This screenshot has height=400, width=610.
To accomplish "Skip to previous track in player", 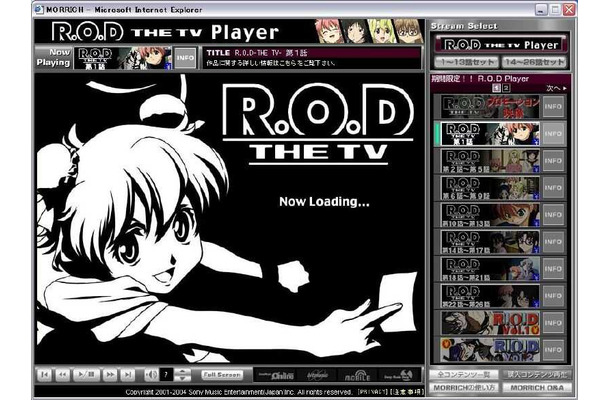I will point(44,375).
